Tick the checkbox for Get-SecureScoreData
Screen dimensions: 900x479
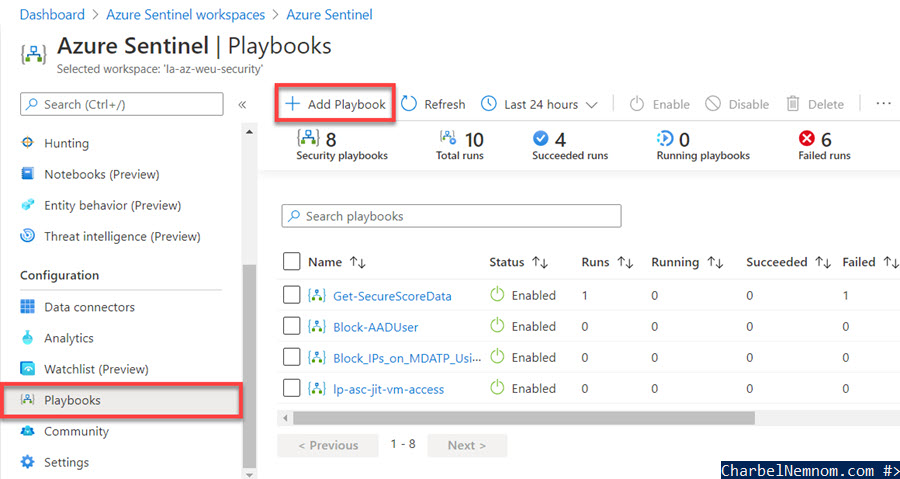pyautogui.click(x=292, y=295)
